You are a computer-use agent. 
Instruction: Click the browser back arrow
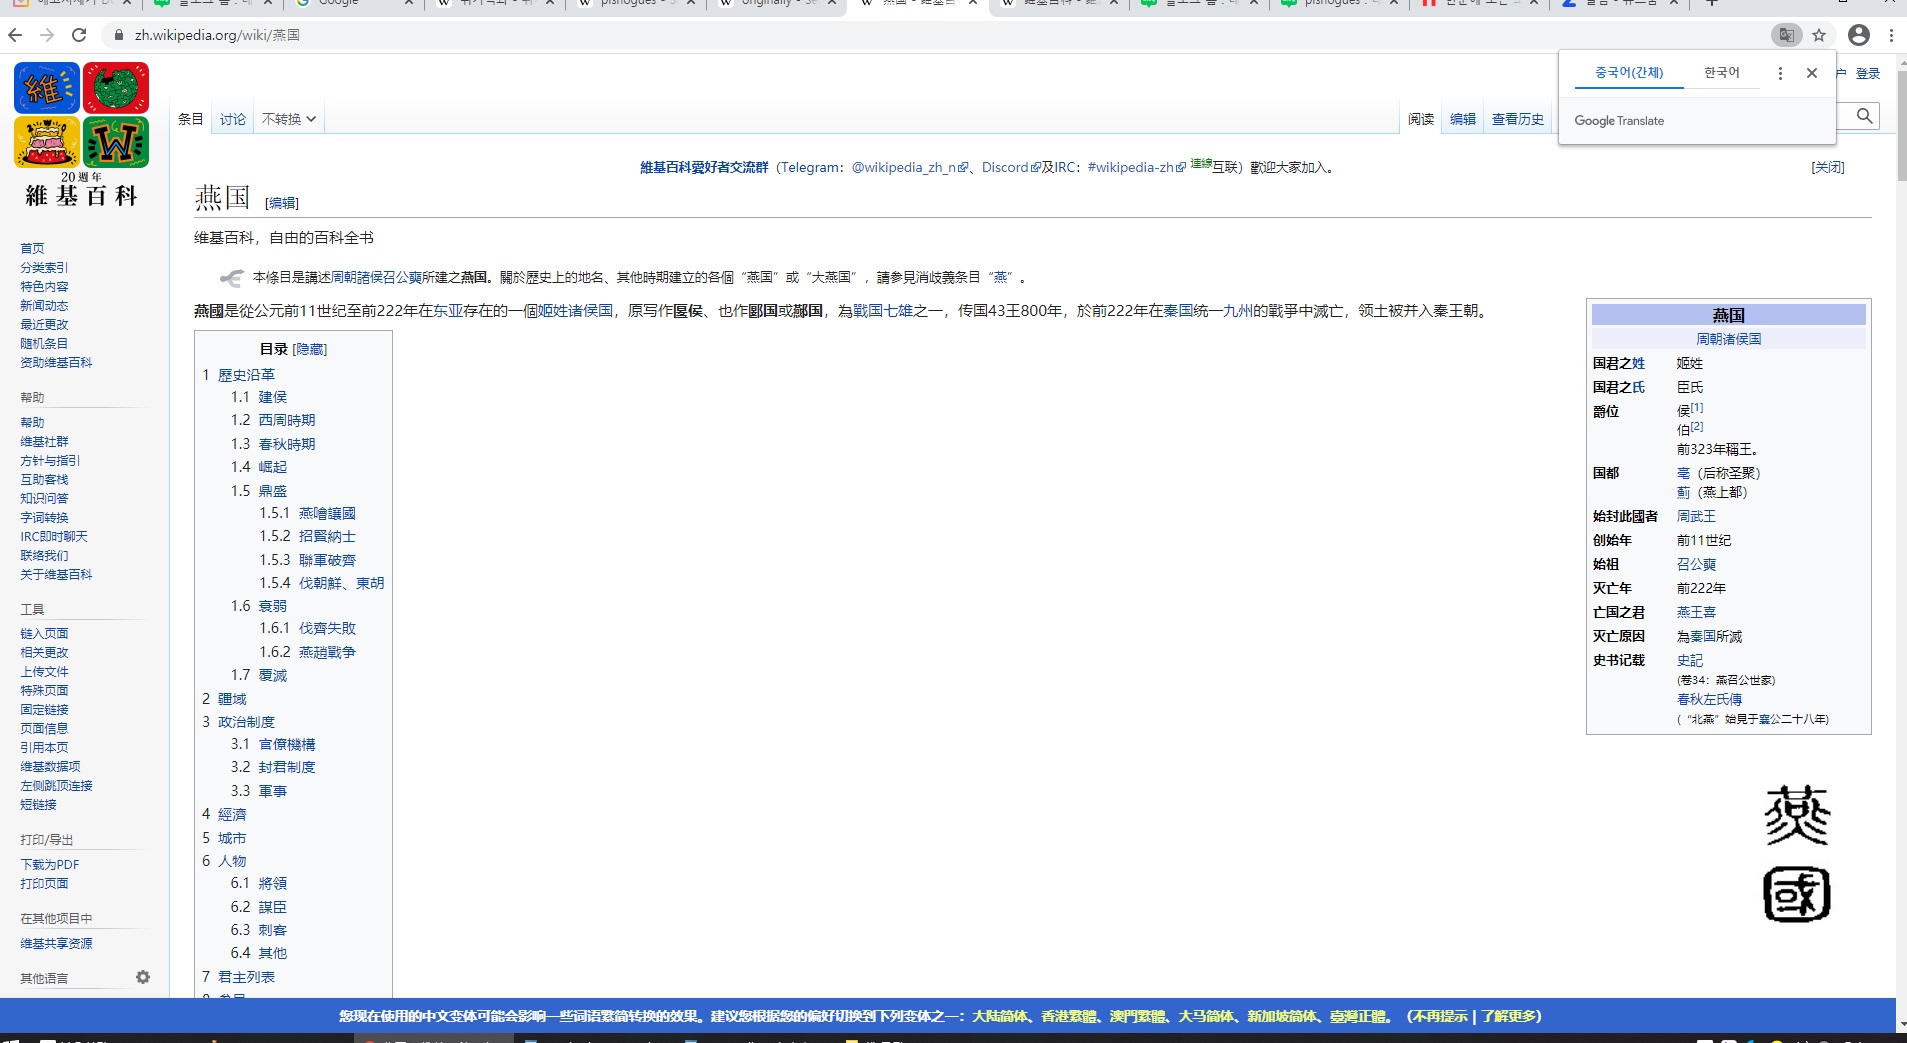pos(15,35)
